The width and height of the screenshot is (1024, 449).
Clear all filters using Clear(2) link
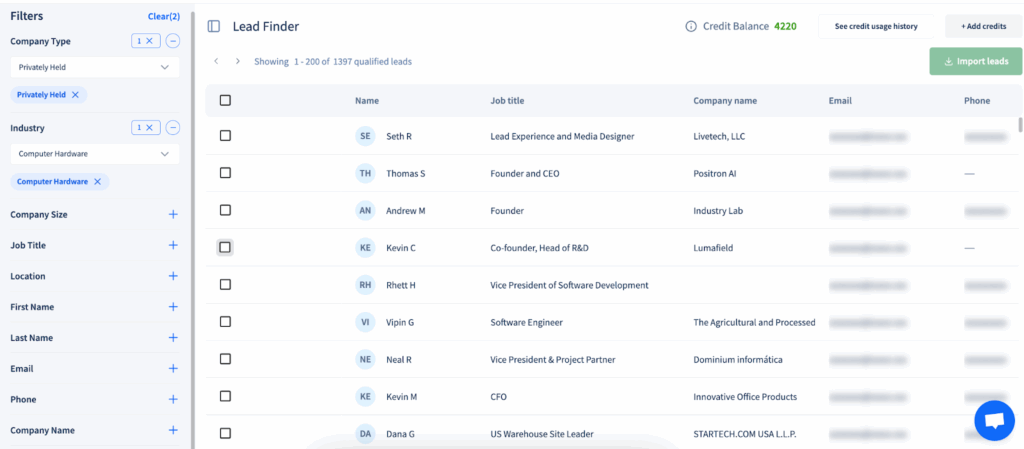(164, 16)
